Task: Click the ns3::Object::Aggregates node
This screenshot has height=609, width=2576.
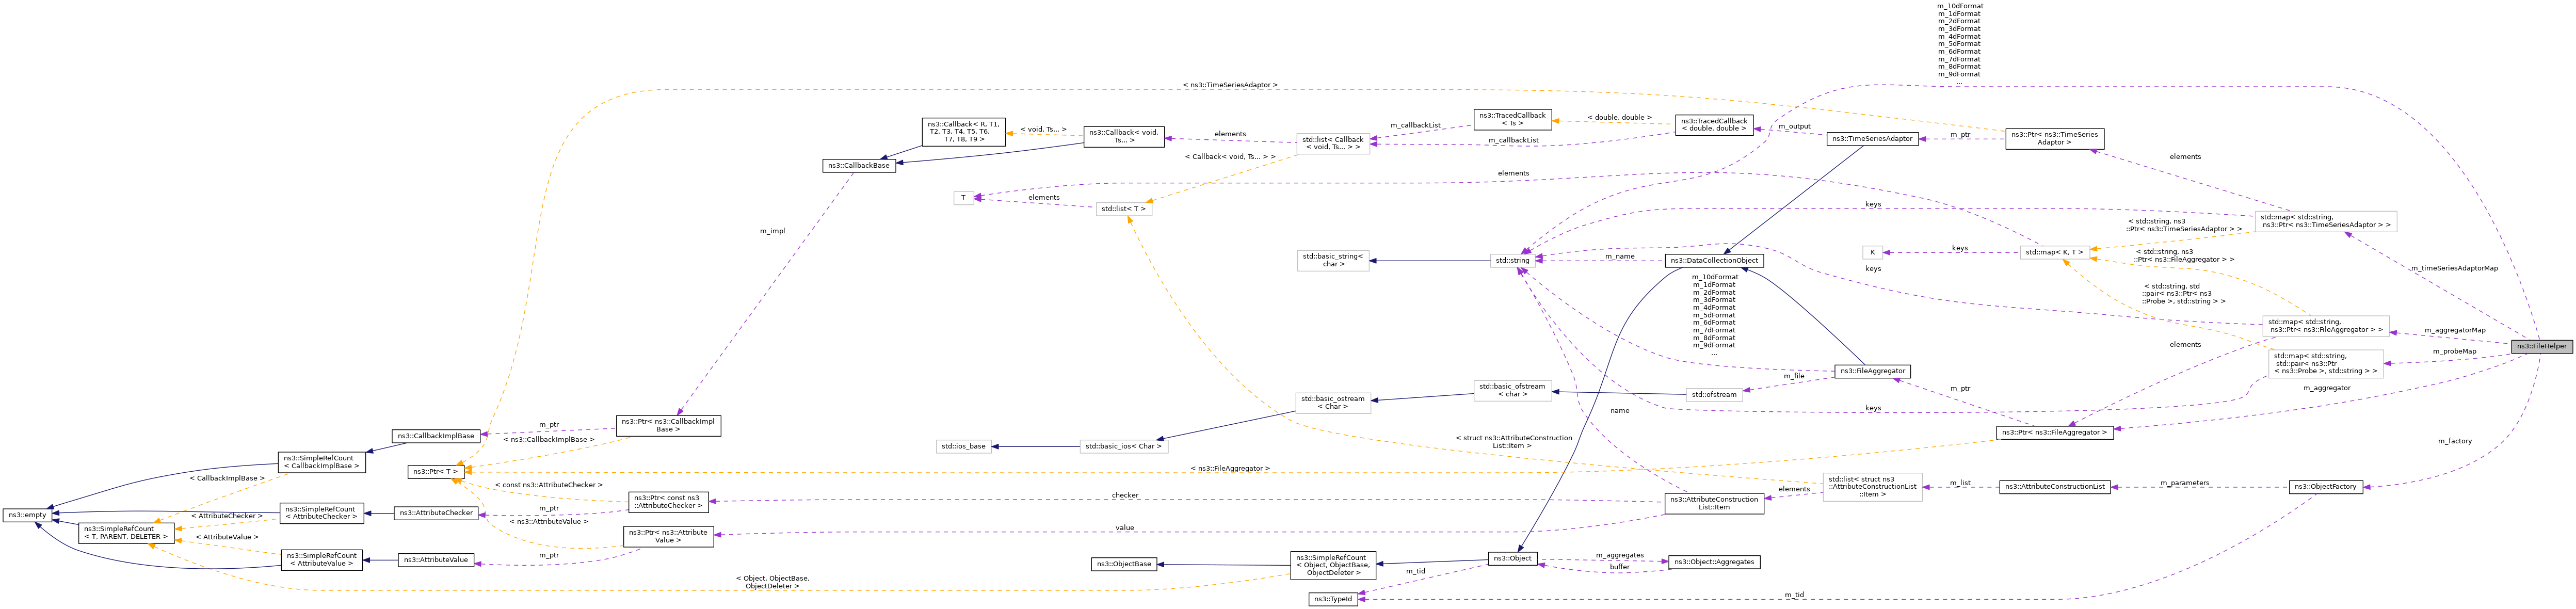Action: pyautogui.click(x=1714, y=563)
